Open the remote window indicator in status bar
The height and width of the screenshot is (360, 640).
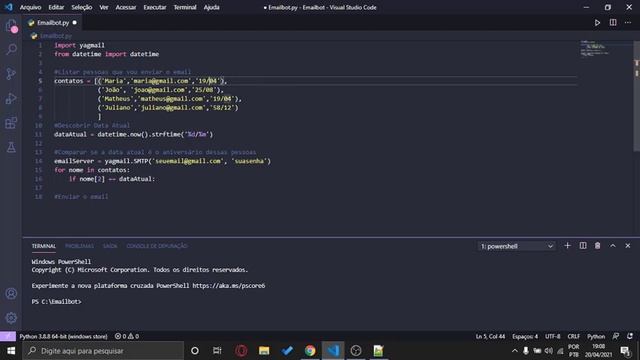tap(8, 336)
